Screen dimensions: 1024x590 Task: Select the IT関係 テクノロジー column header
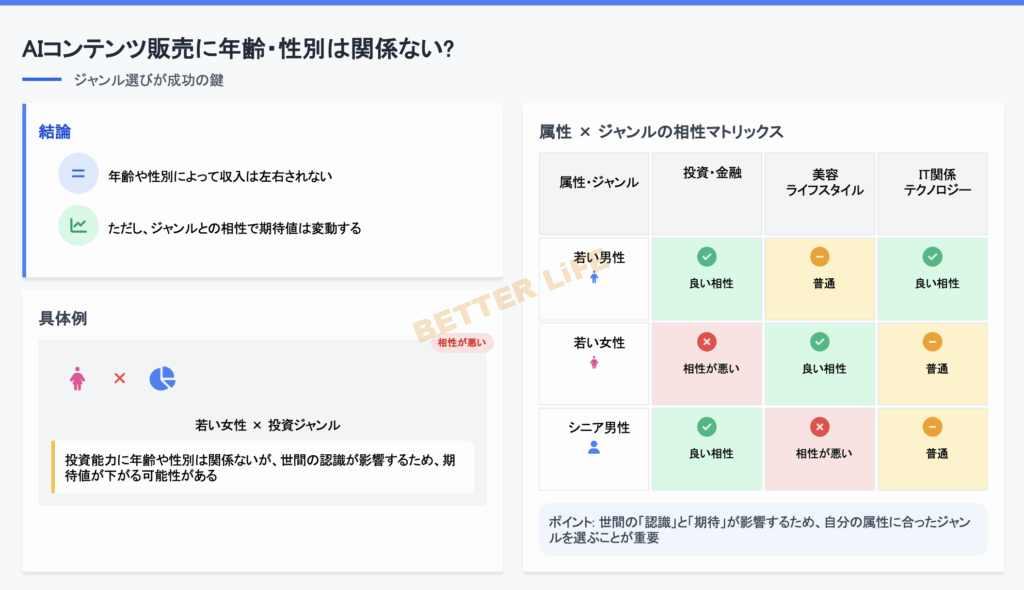point(933,182)
